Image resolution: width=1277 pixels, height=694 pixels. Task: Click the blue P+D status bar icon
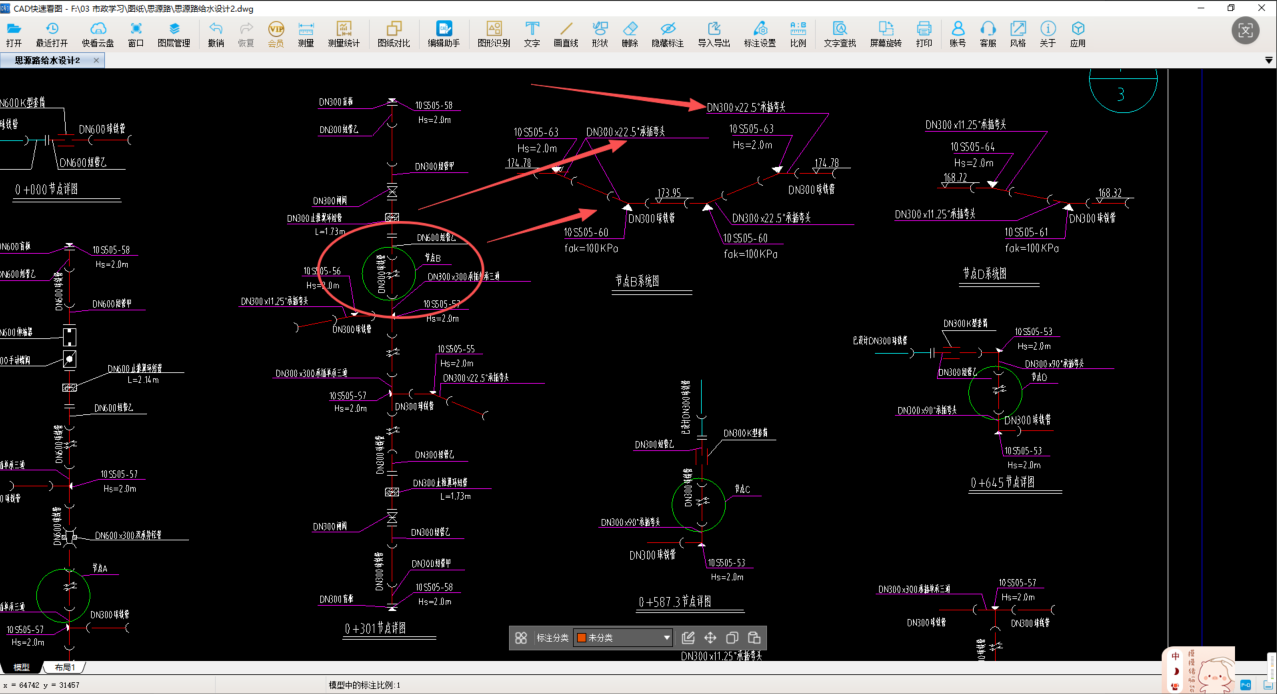(1246, 685)
